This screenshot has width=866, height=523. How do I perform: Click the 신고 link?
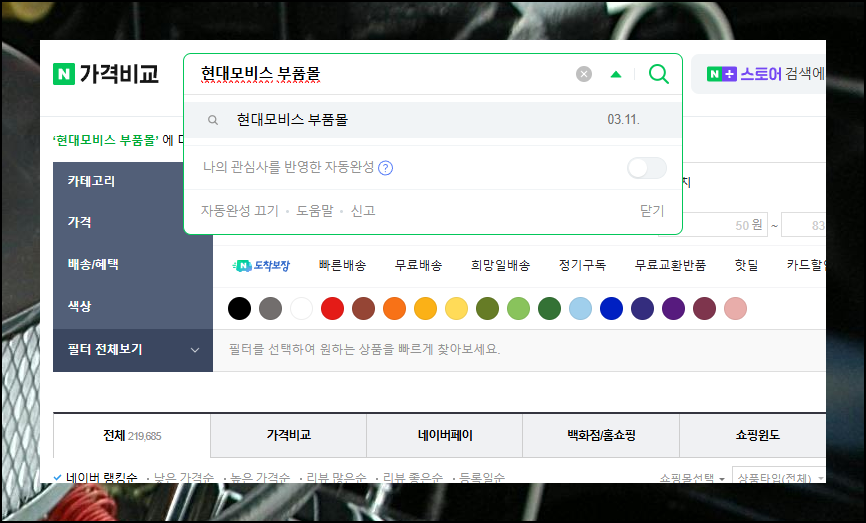pos(363,210)
